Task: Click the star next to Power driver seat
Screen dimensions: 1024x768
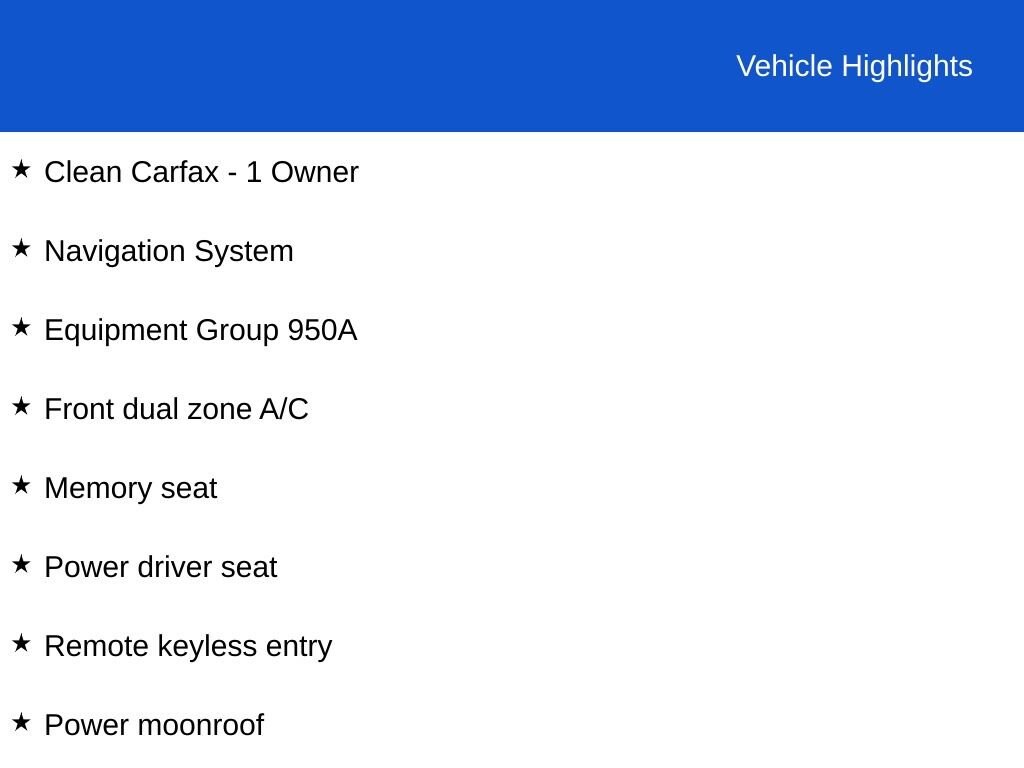Action: [x=21, y=565]
